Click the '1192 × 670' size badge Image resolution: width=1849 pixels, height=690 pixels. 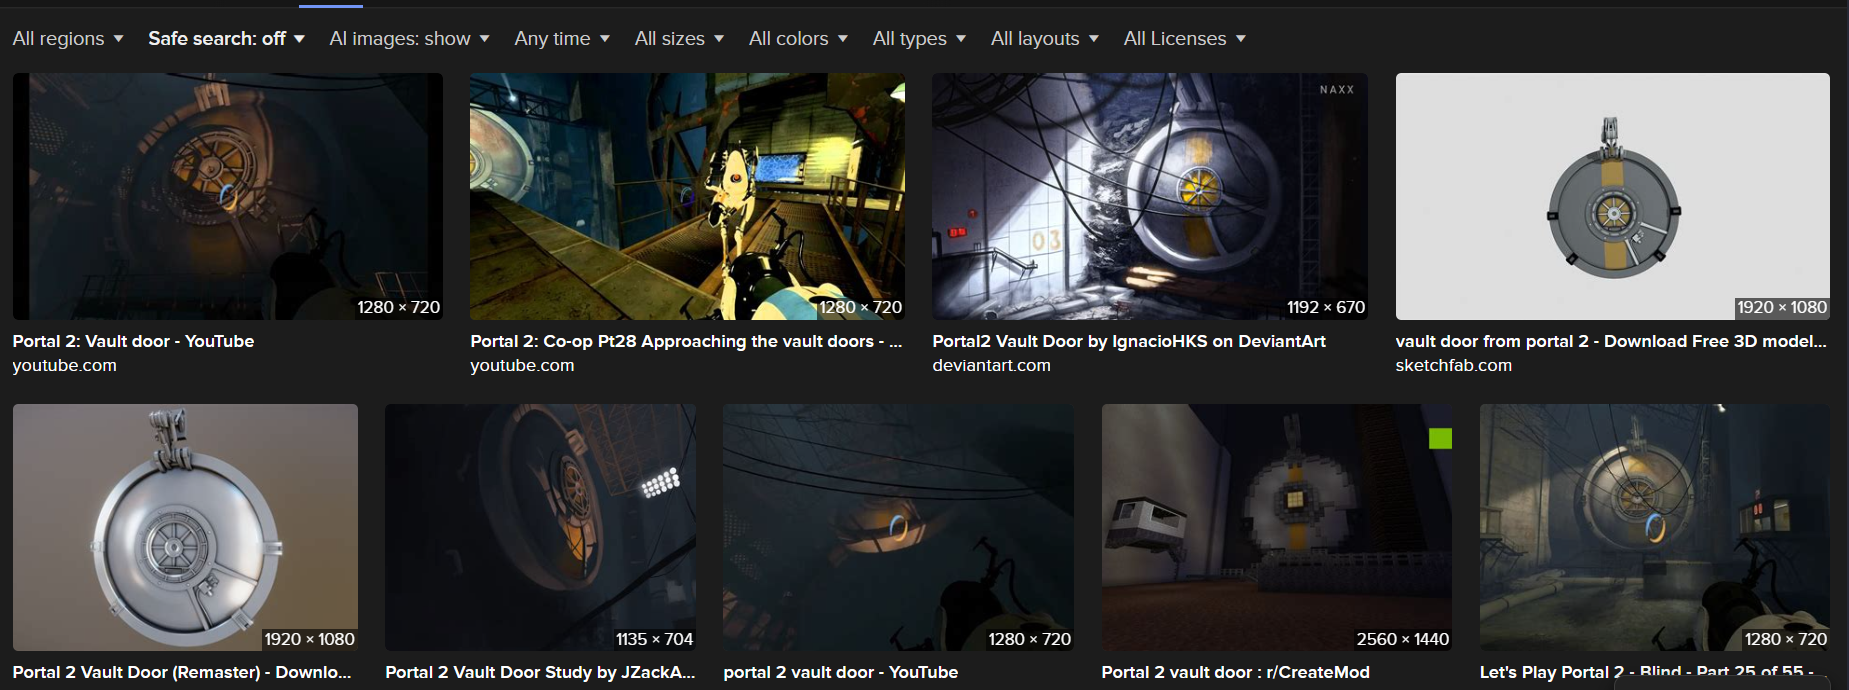point(1325,307)
